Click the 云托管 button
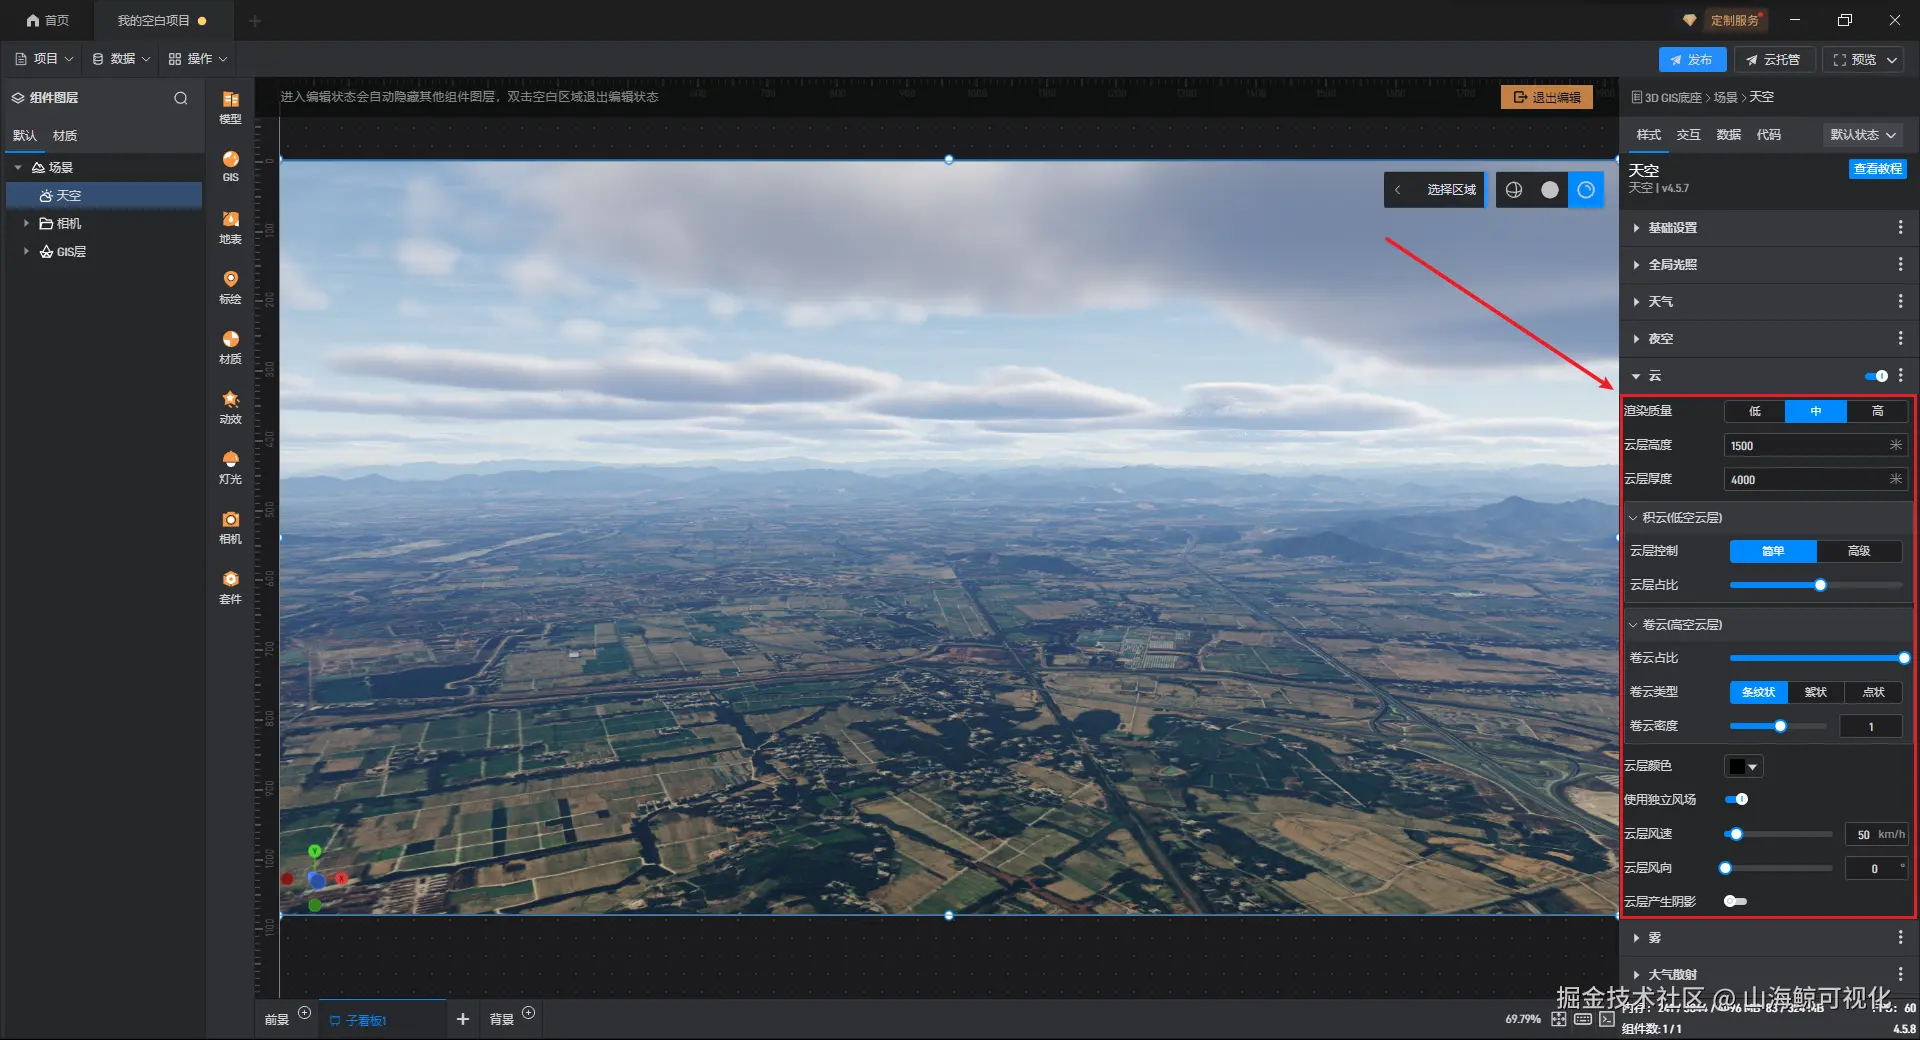Viewport: 1920px width, 1040px height. 1774,60
